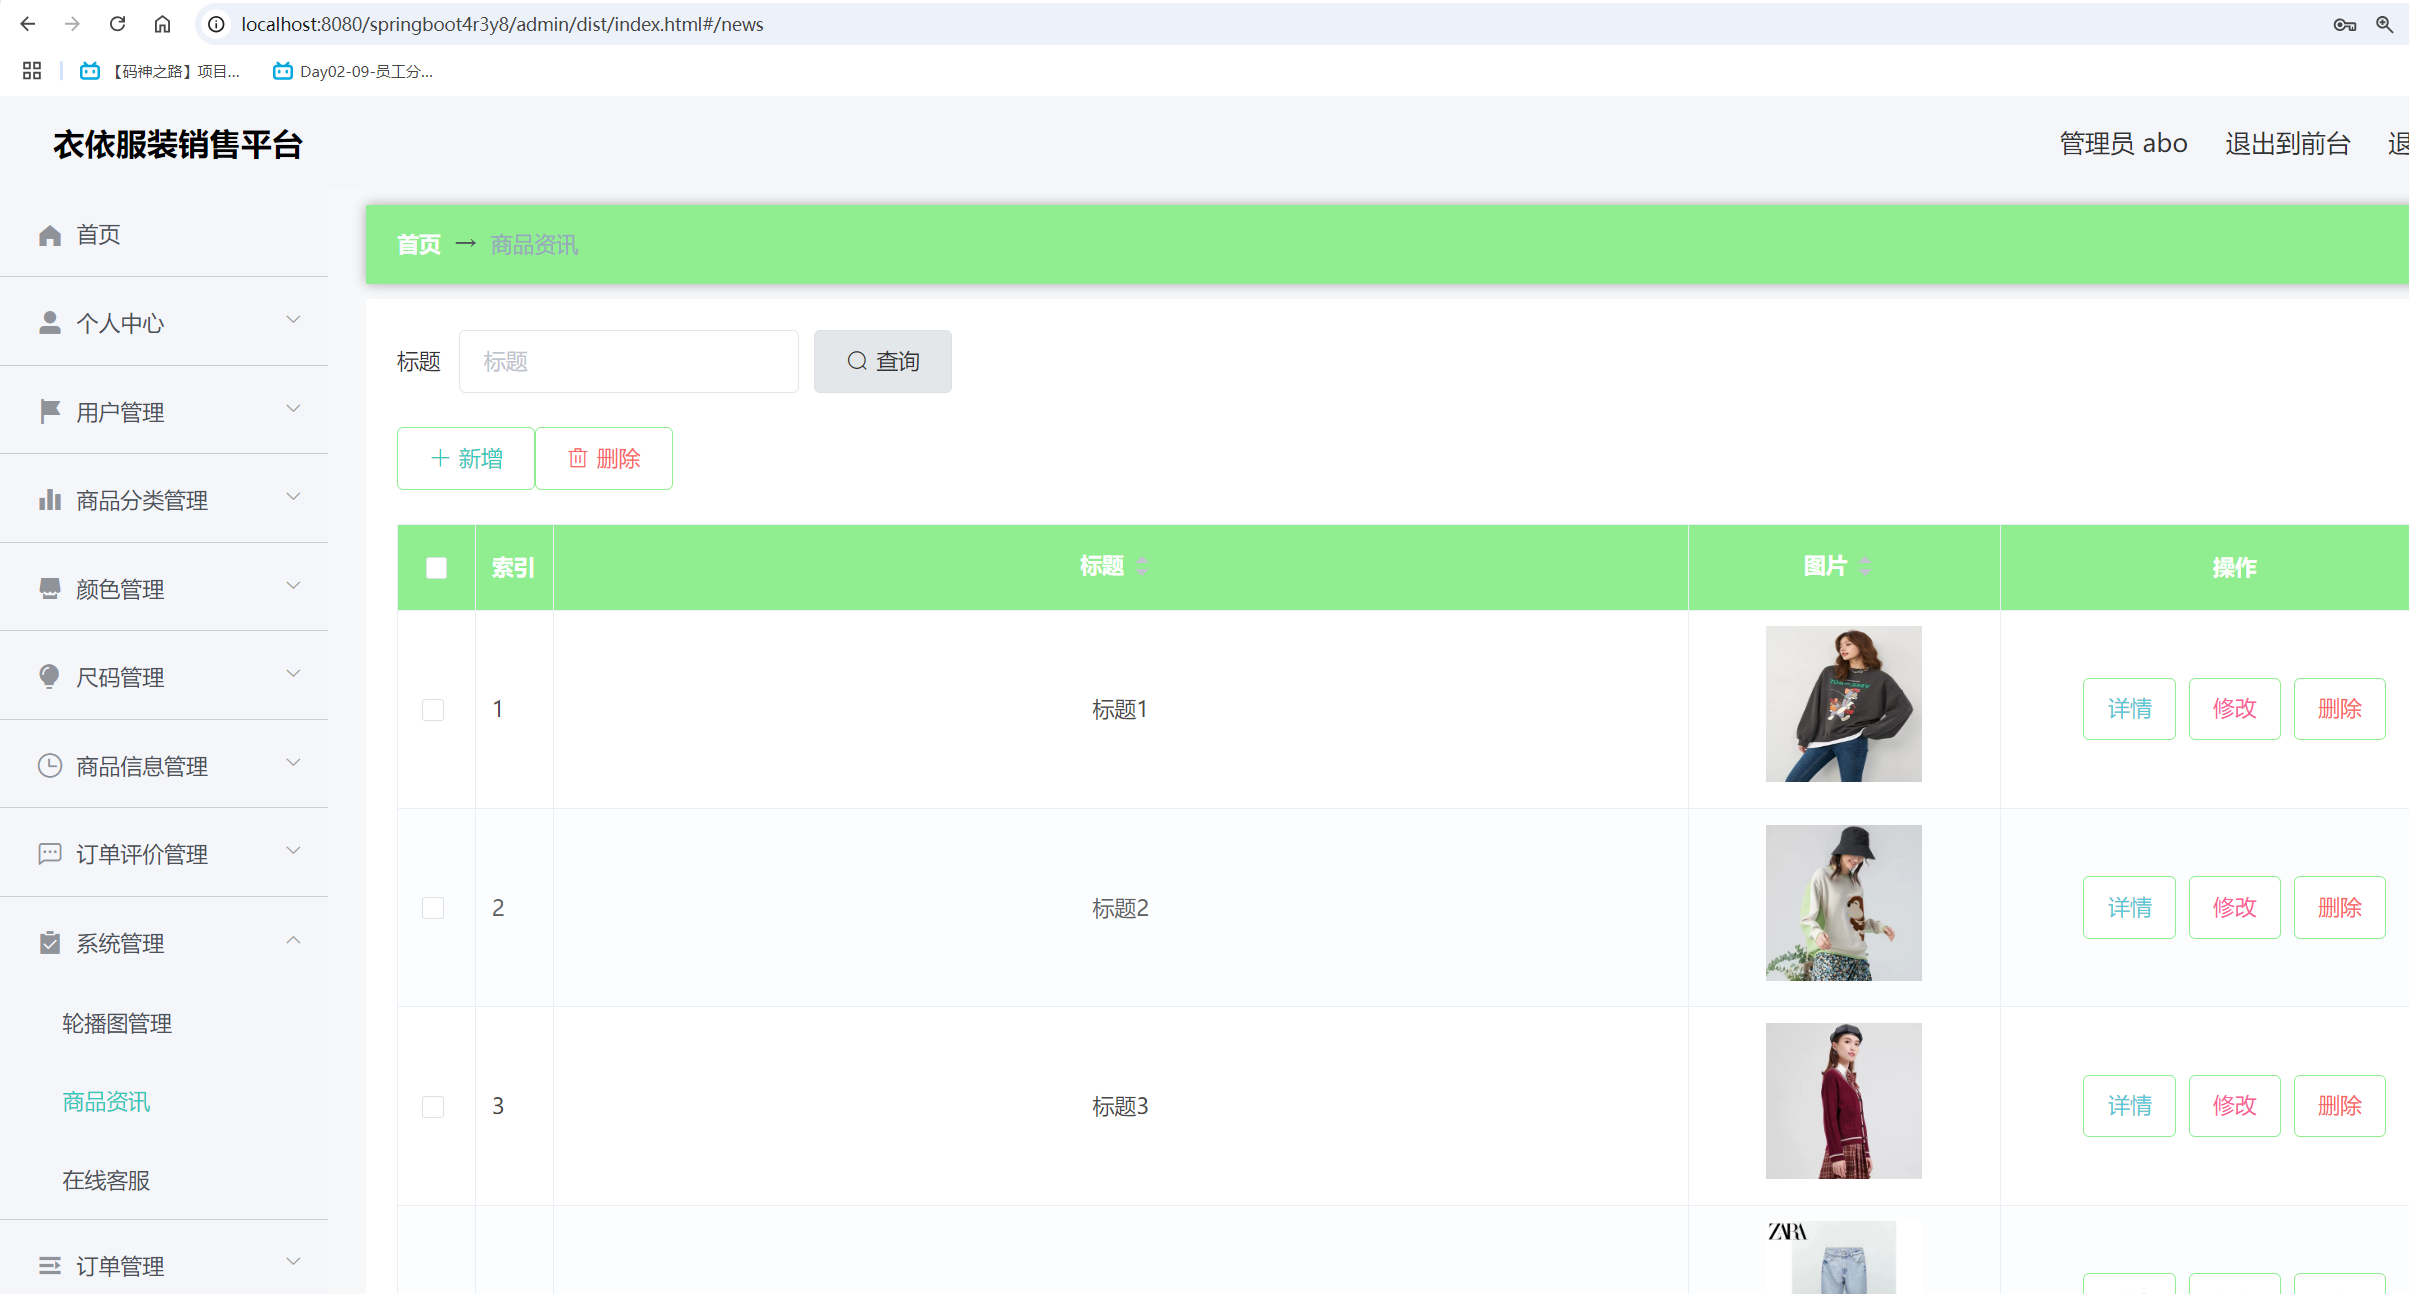Click 修改 button for 标题2 row

2234,907
